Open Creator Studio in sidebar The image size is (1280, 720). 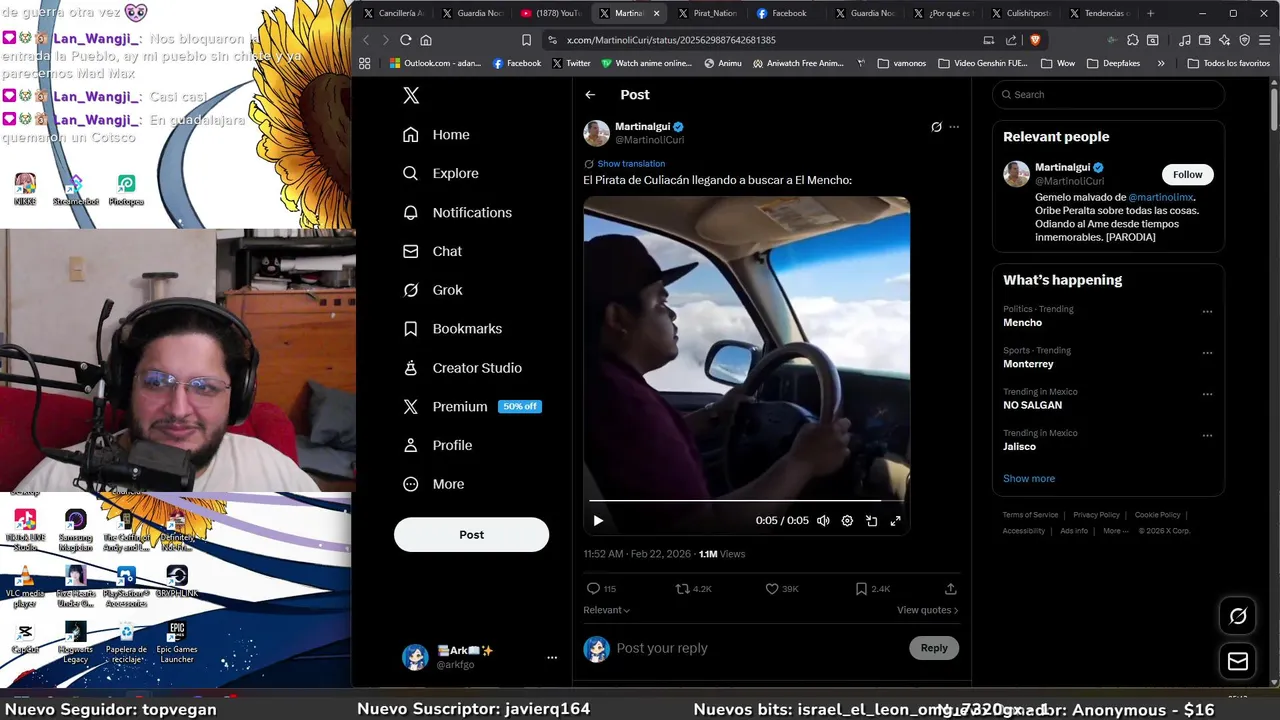click(x=462, y=368)
